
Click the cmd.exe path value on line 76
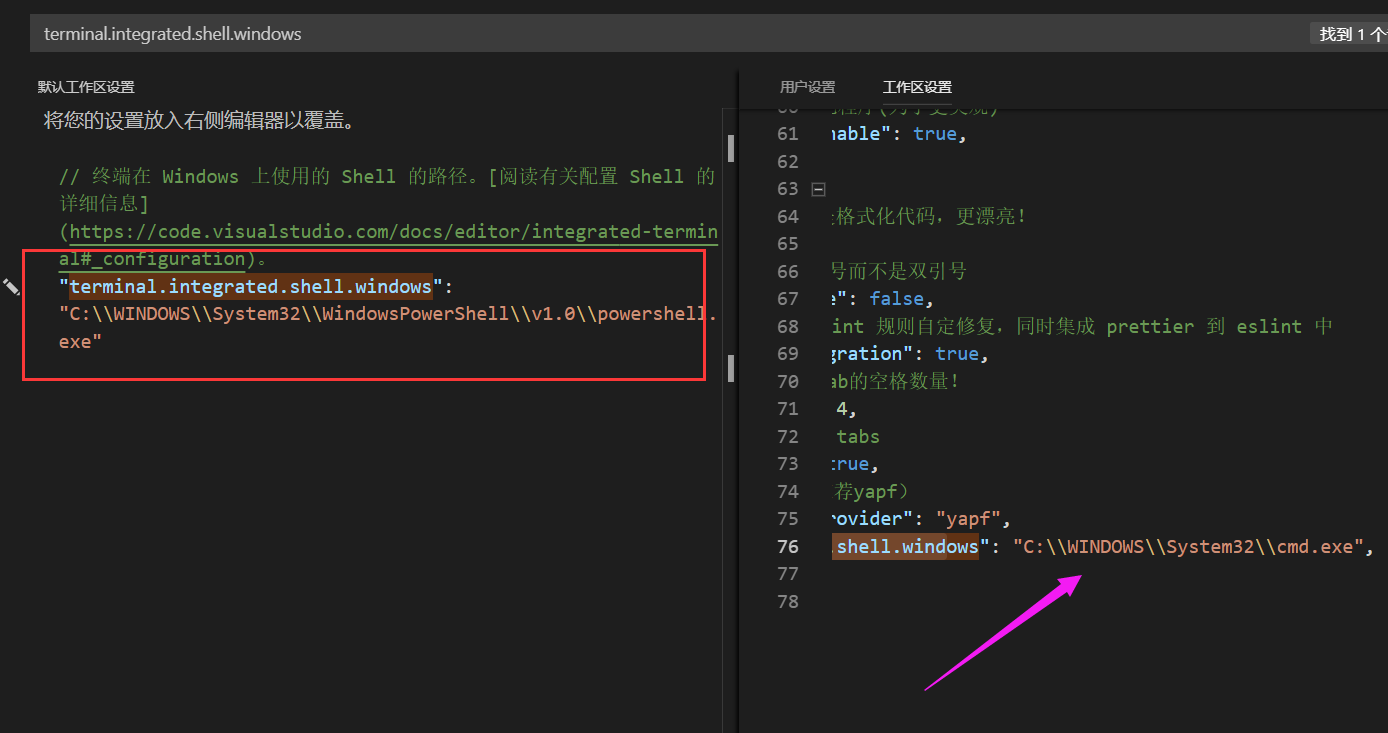(1189, 546)
